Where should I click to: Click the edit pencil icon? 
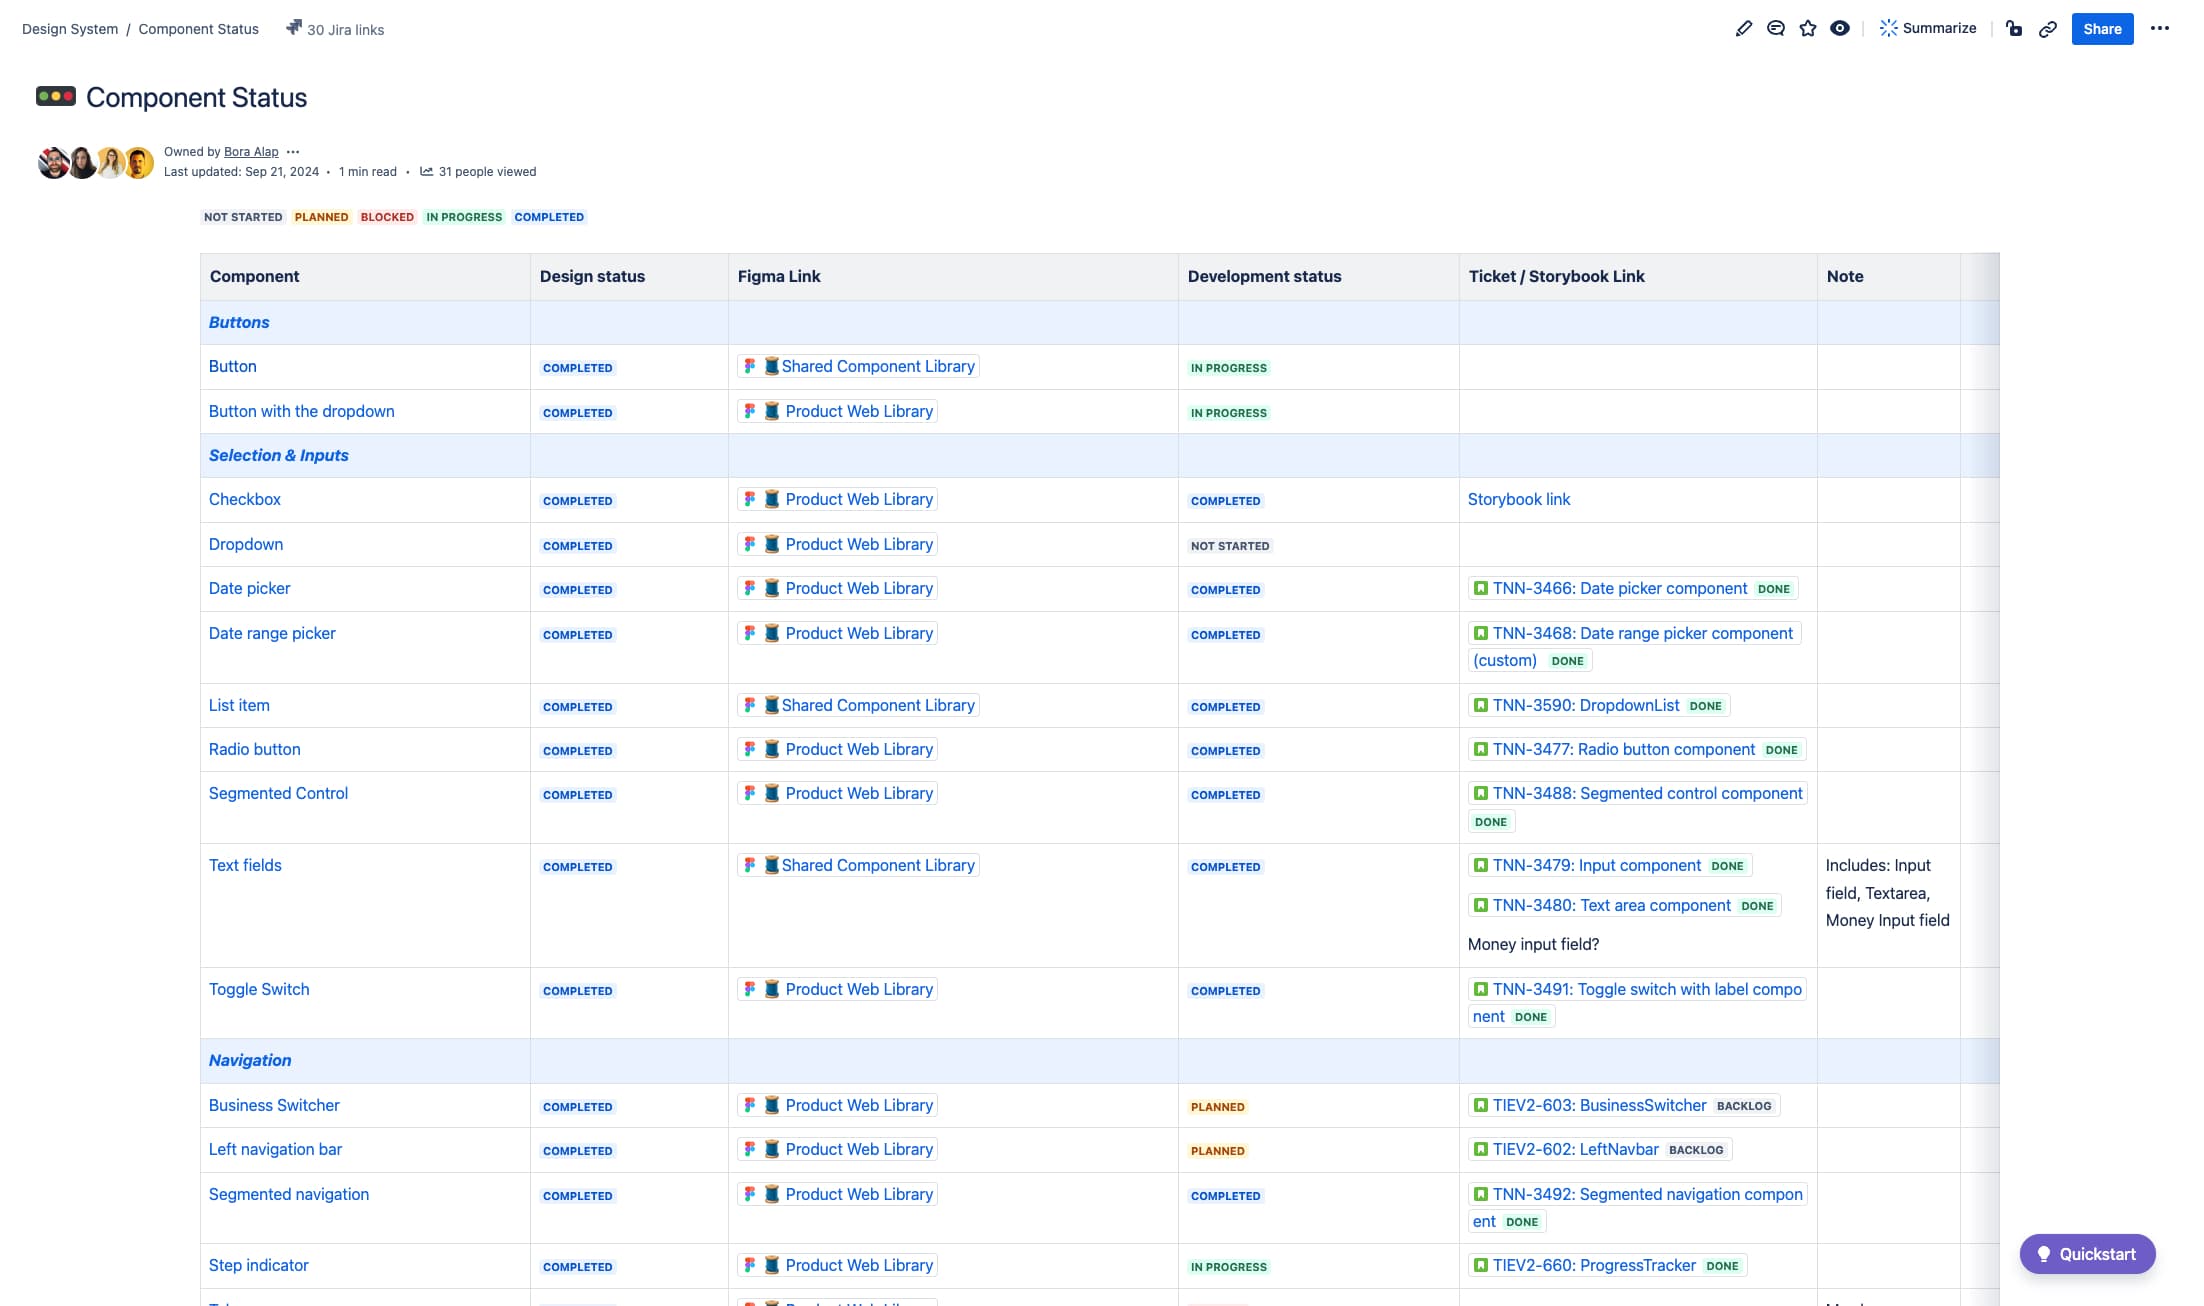(1743, 29)
